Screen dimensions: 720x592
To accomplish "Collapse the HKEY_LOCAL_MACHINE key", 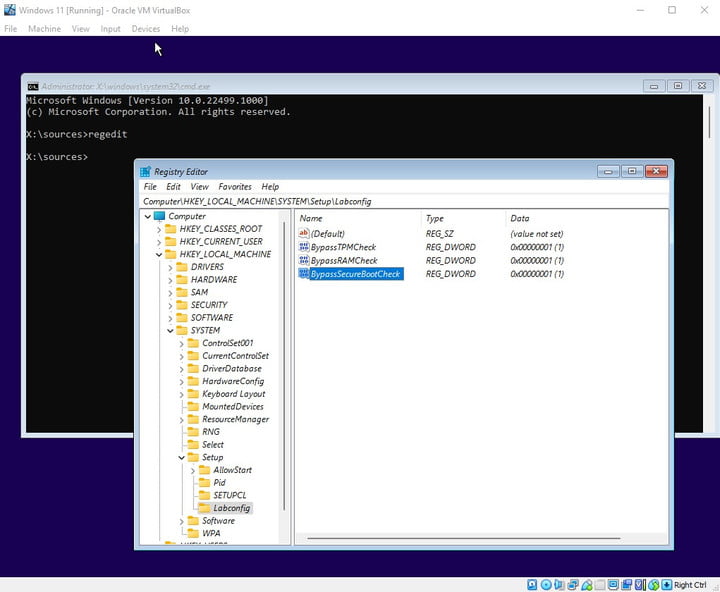I will [159, 254].
